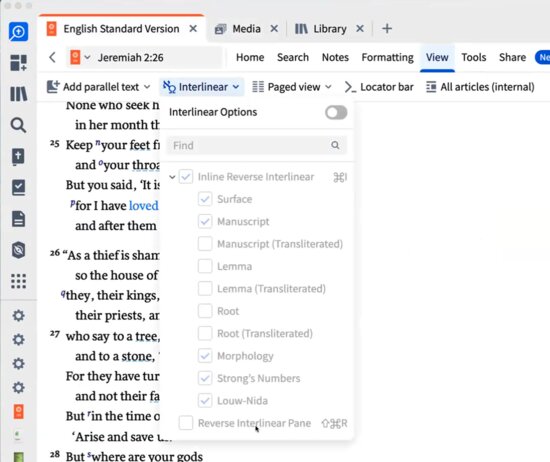Check Lemma (Transliterated) checkbox
550x462 pixels.
205,288
